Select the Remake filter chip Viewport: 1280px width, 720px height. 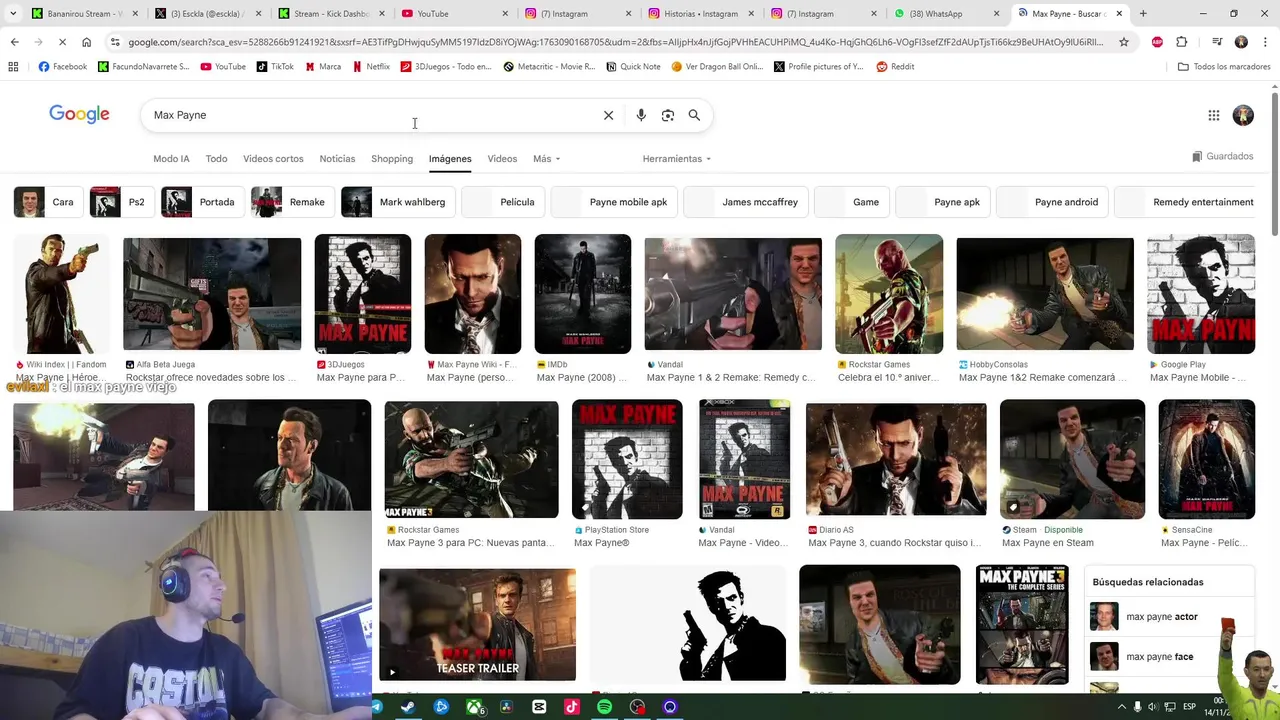coord(291,202)
